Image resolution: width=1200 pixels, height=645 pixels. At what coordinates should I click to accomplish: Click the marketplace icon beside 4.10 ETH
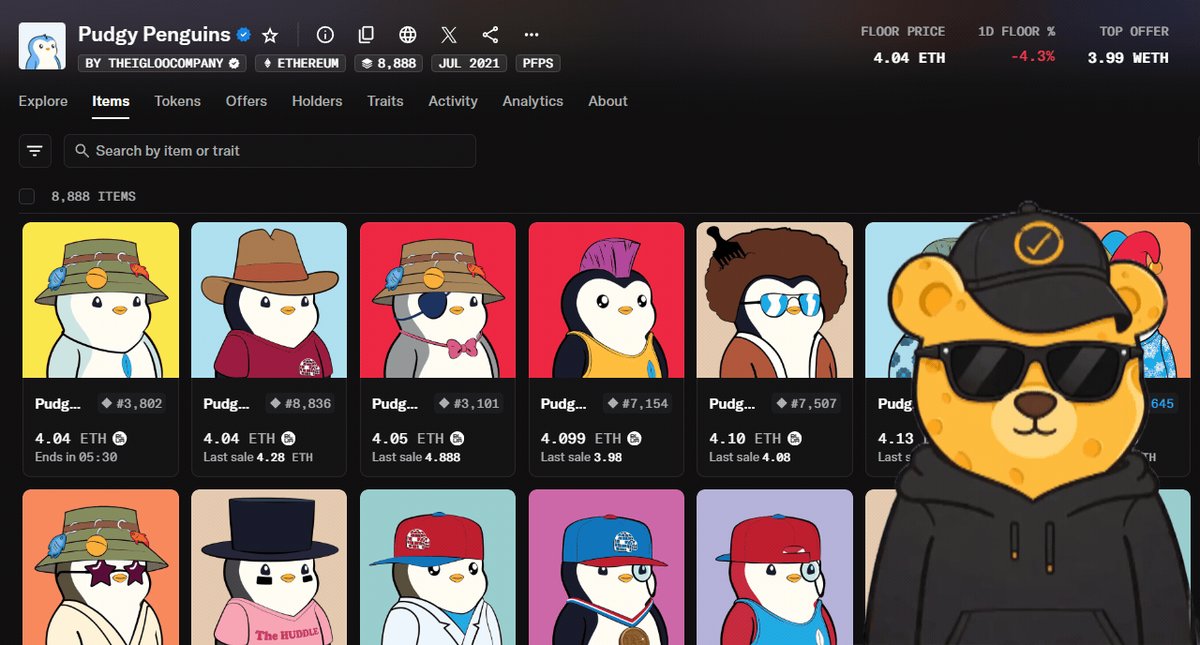pos(795,438)
